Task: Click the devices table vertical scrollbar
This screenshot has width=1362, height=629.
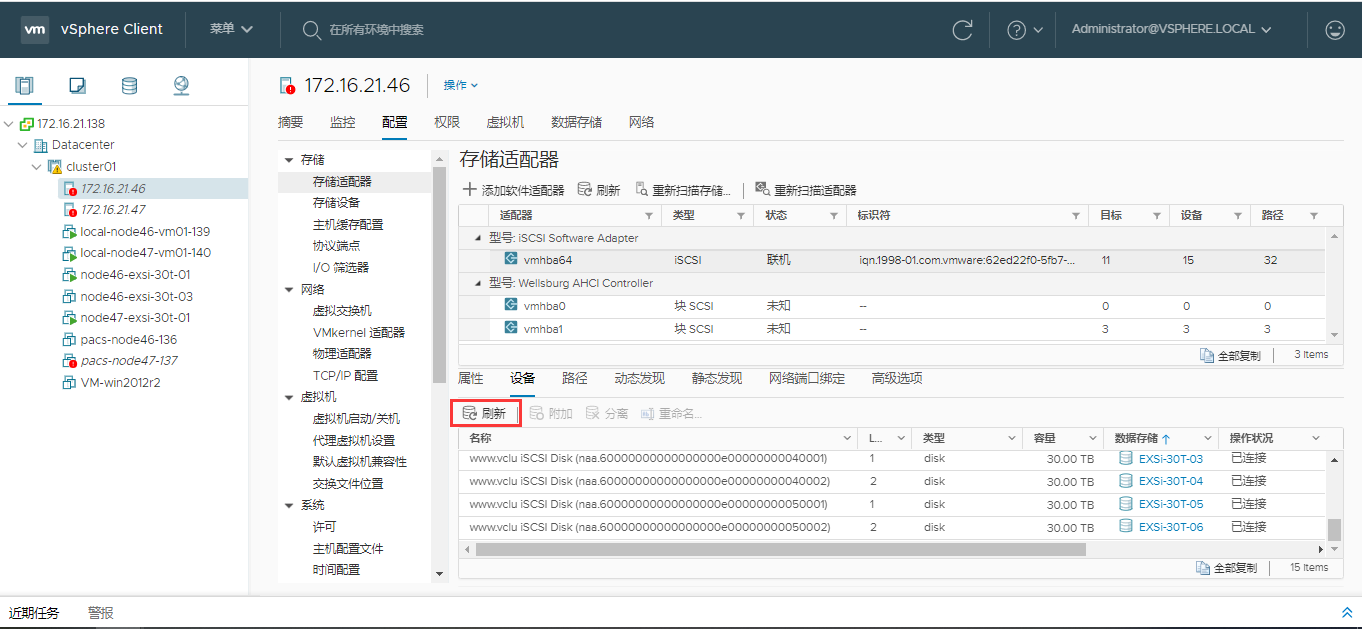Action: (x=1334, y=530)
